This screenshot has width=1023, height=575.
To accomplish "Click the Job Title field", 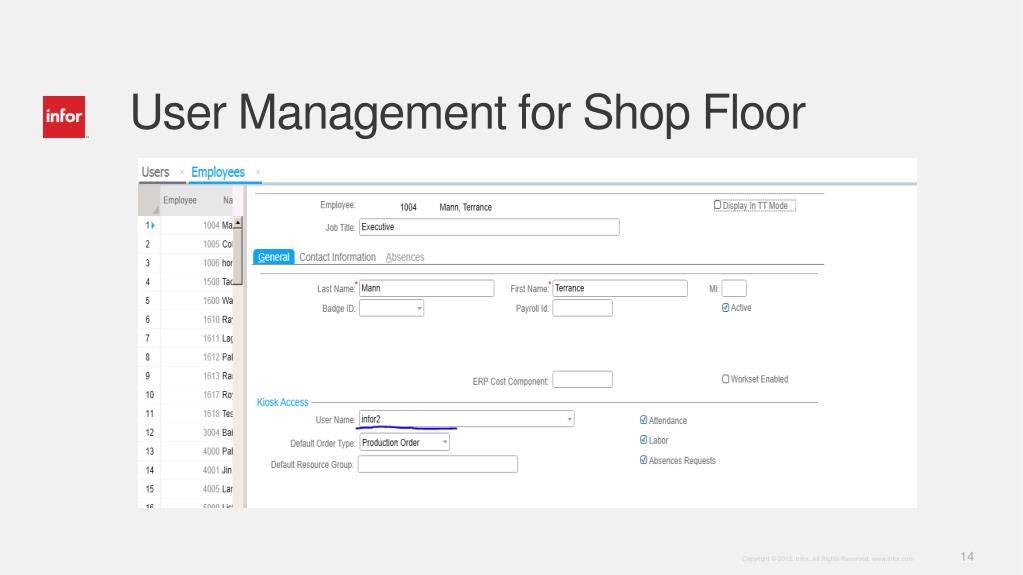I will point(489,227).
